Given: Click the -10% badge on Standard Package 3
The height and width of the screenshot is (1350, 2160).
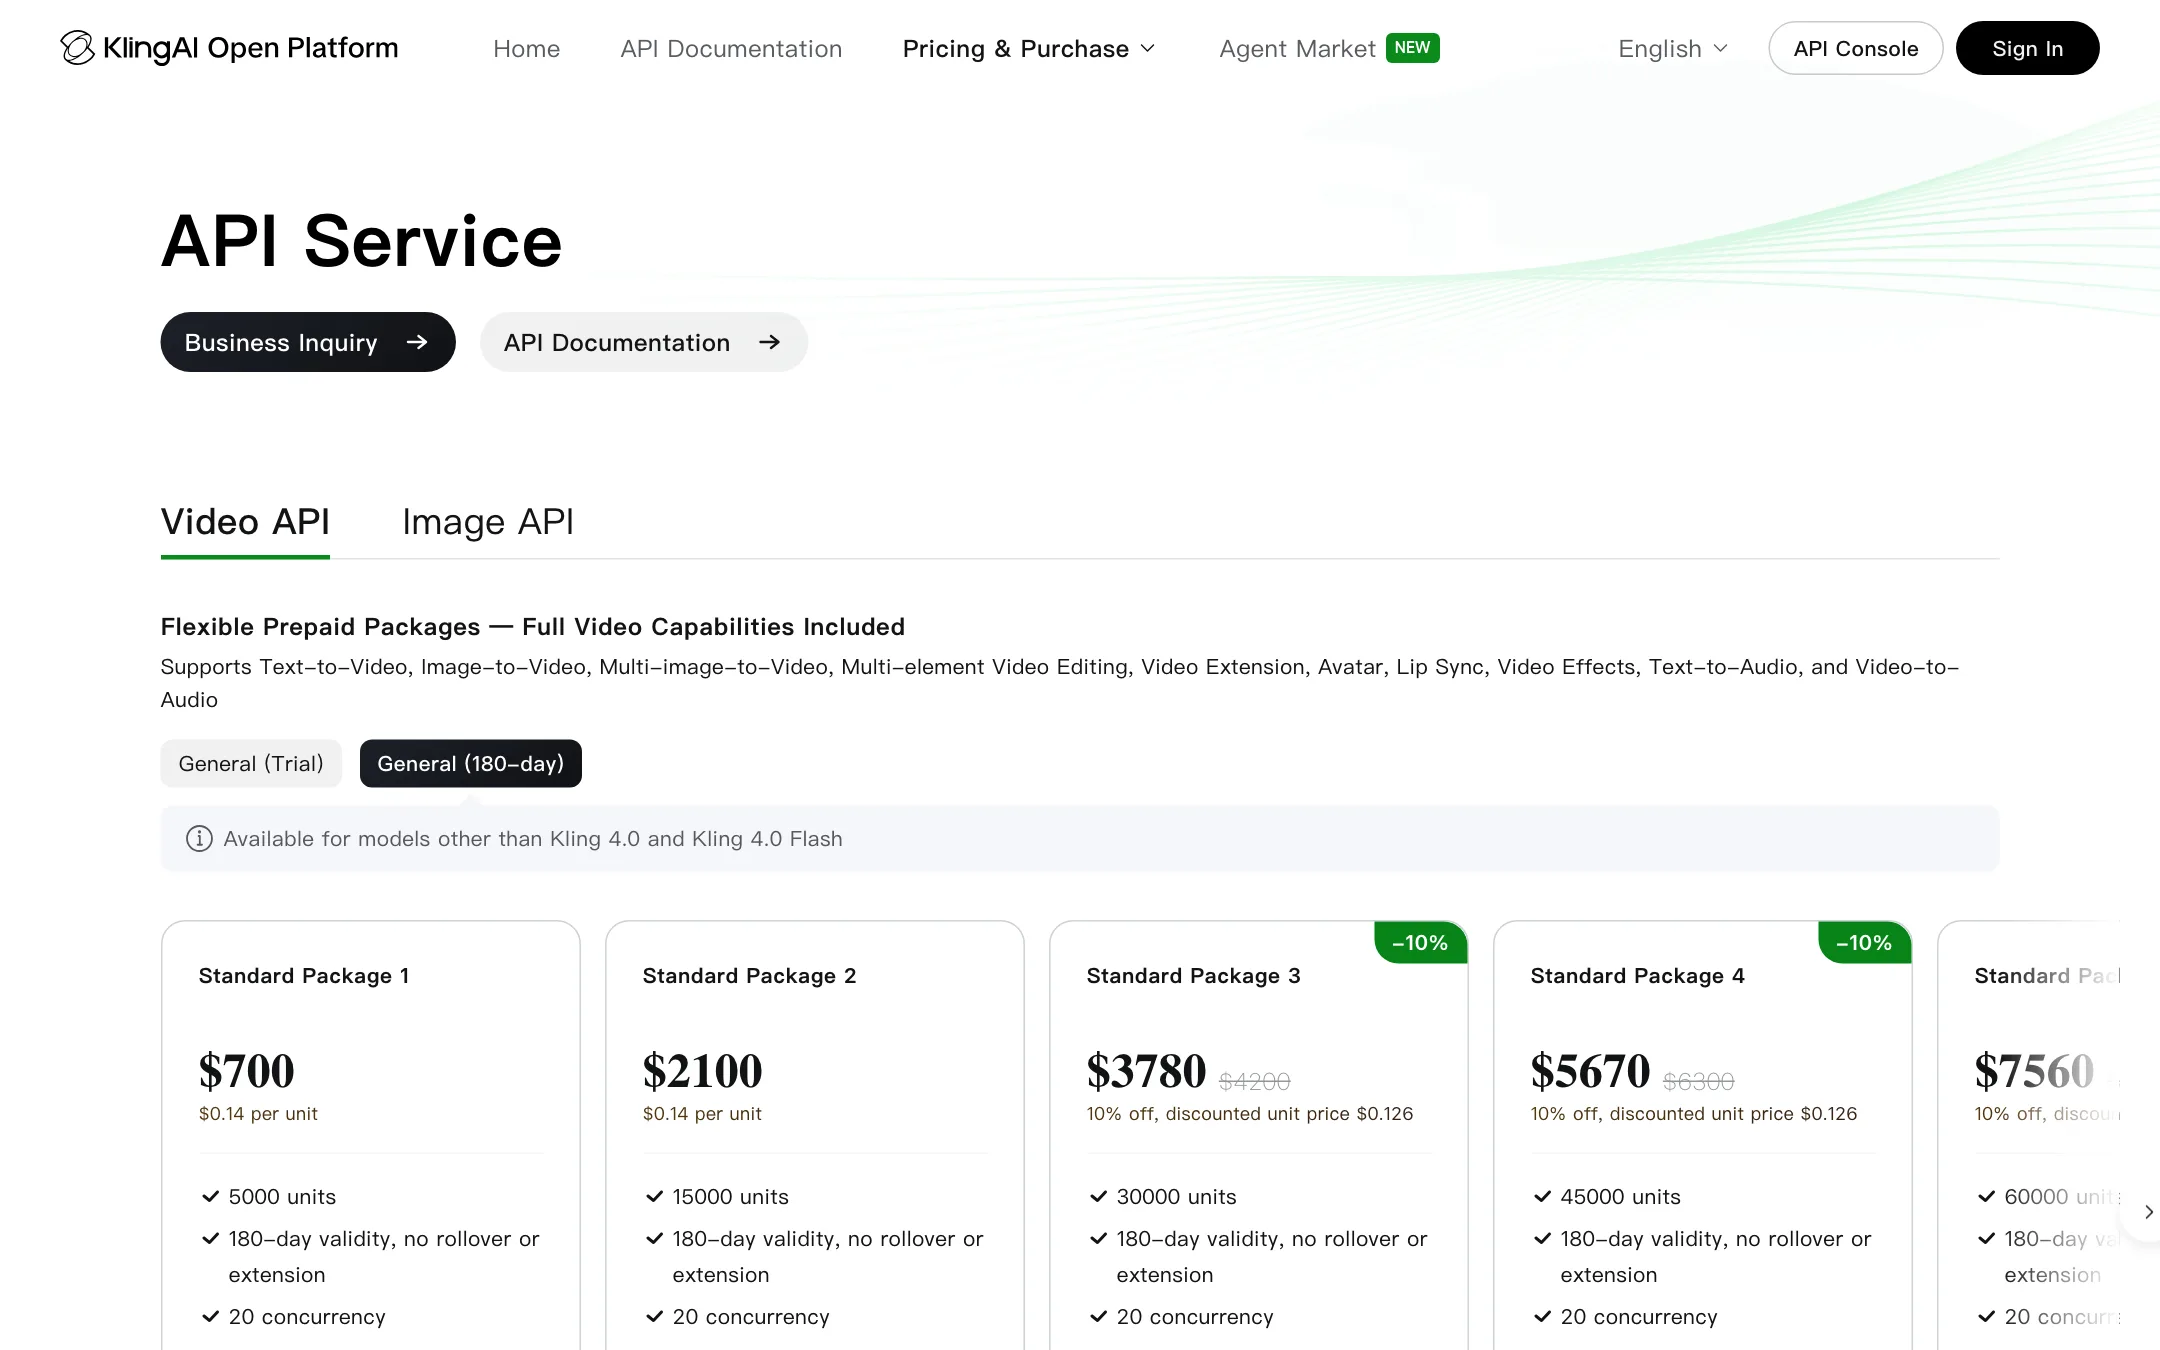Looking at the screenshot, I should point(1421,942).
